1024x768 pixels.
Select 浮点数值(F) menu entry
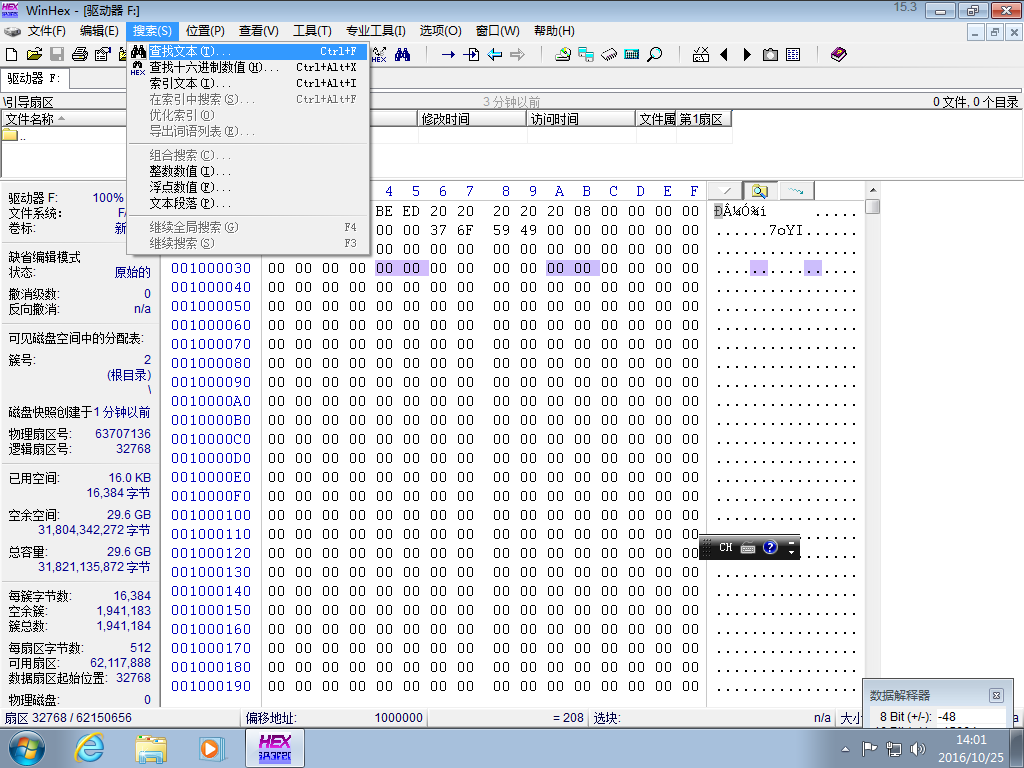[x=249, y=187]
